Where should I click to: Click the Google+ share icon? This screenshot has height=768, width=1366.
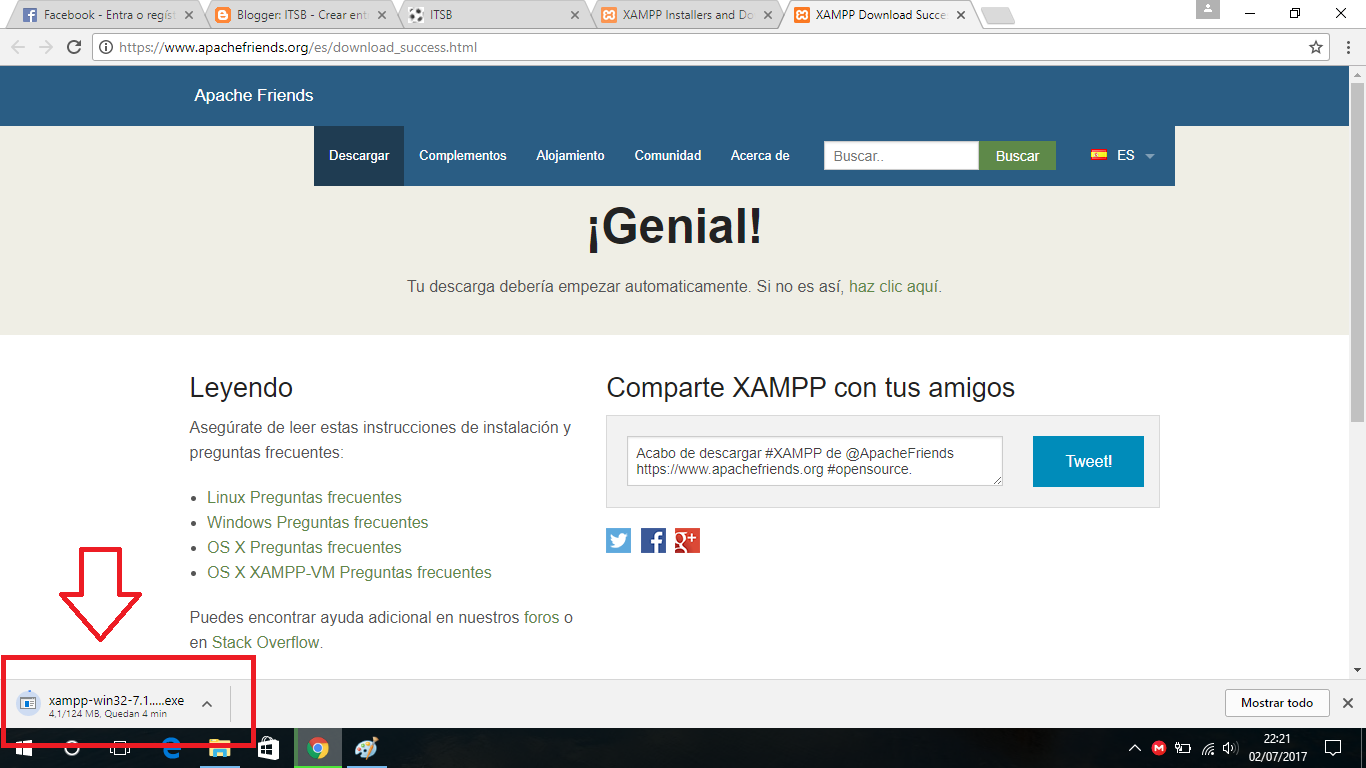coord(687,540)
